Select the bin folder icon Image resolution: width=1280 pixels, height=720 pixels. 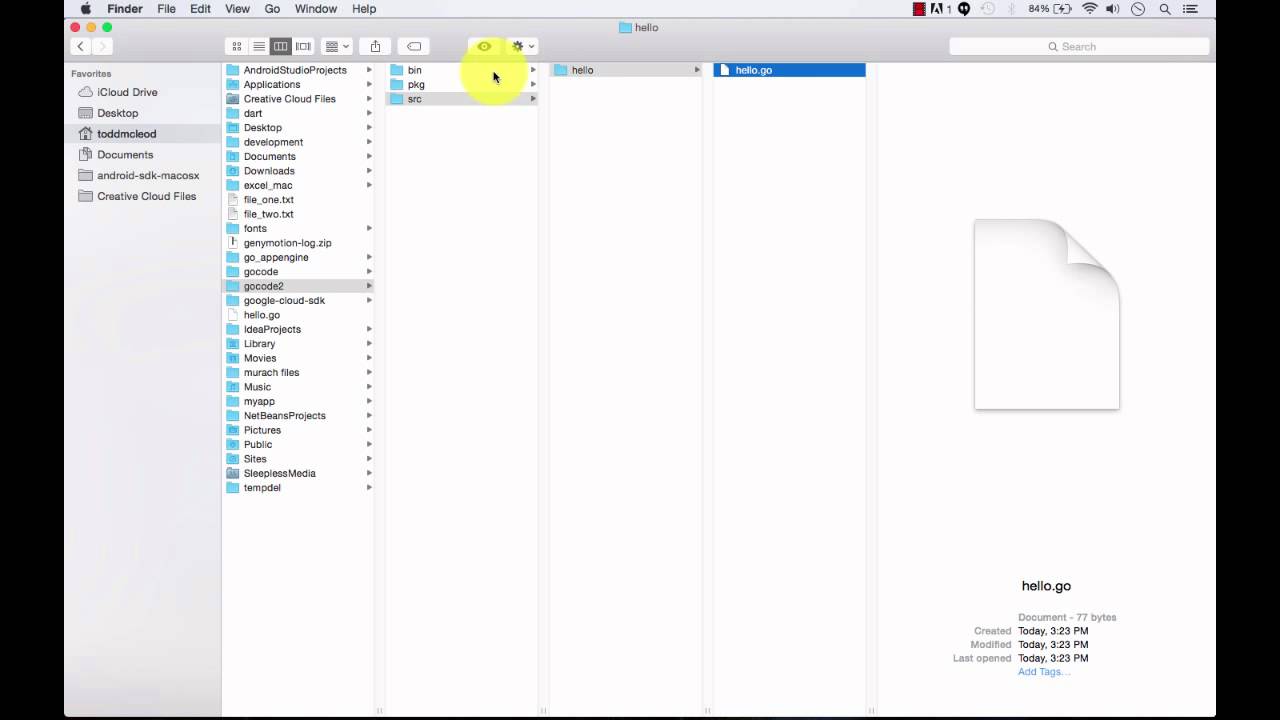[397, 70]
